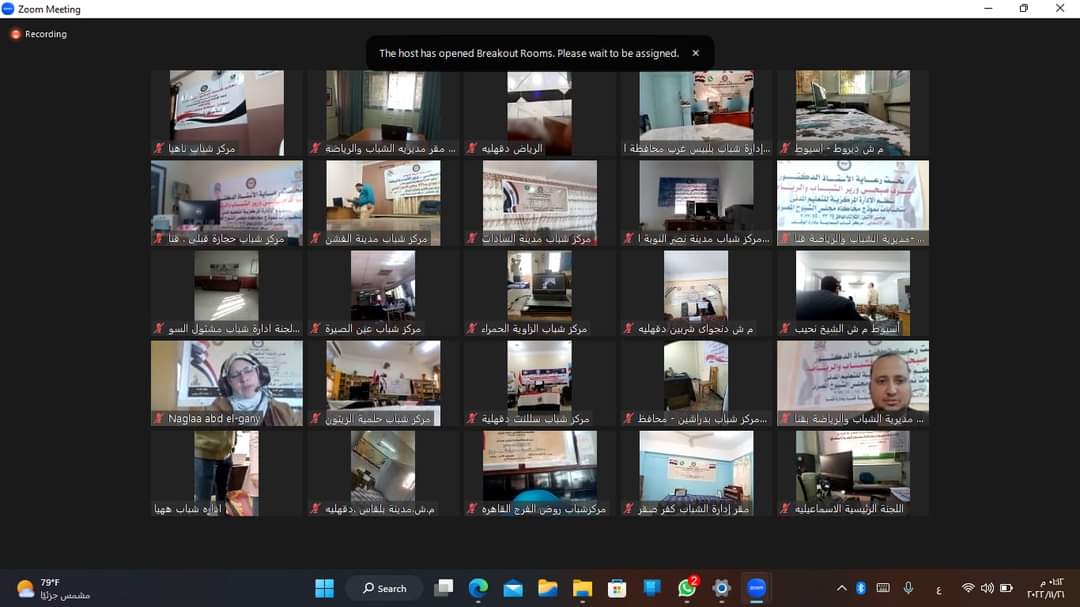Open the Wi-Fi network tray icon

pos(967,588)
